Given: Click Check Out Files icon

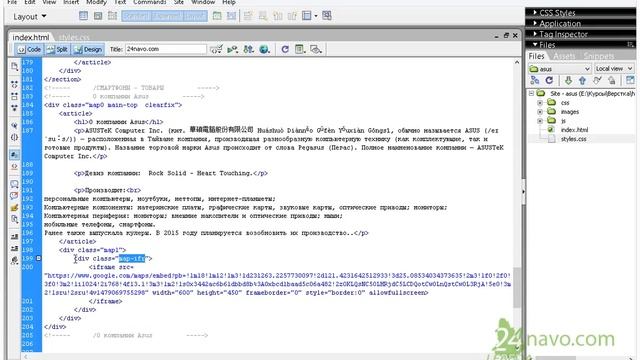Looking at the screenshot, I should (x=597, y=80).
